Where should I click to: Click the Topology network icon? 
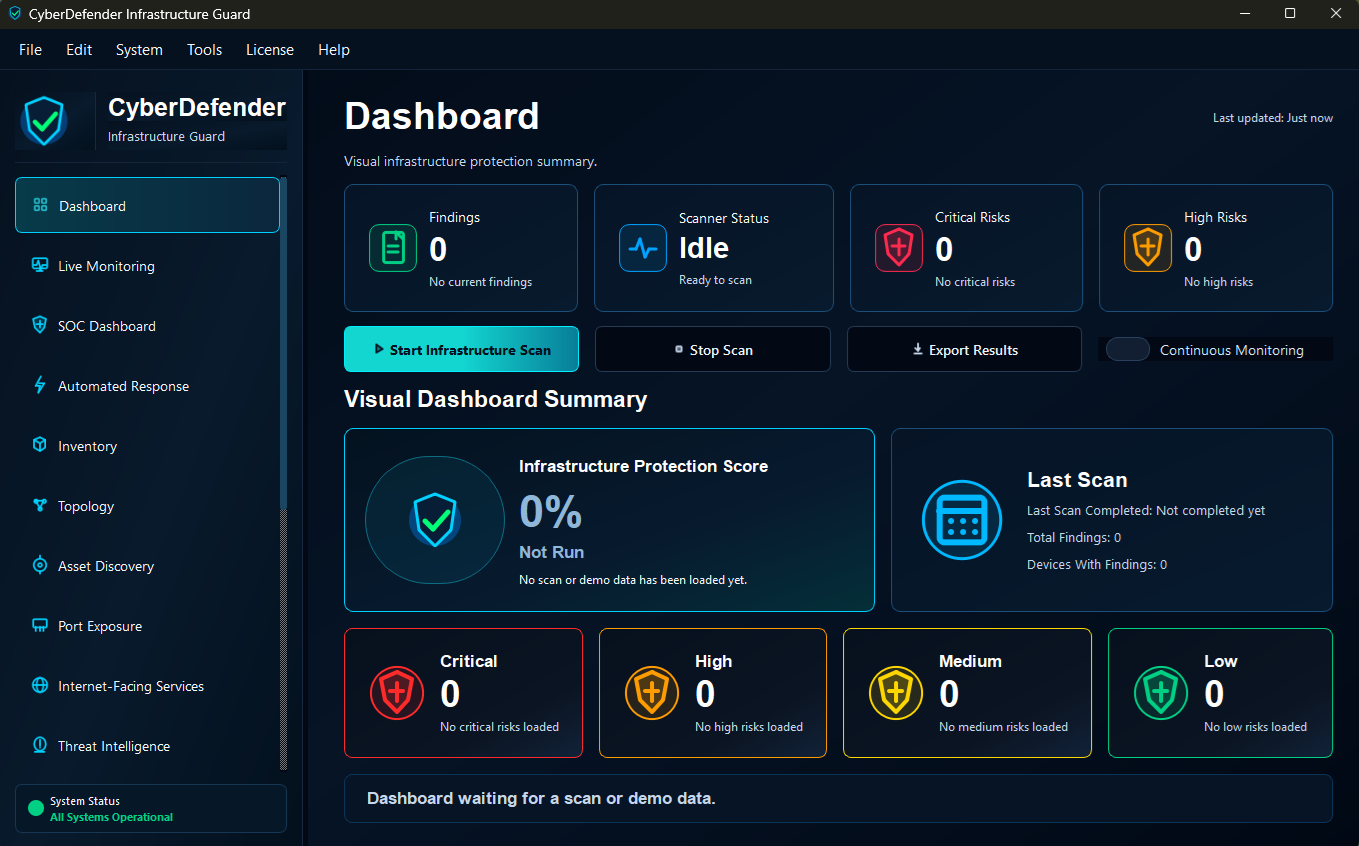click(x=40, y=506)
